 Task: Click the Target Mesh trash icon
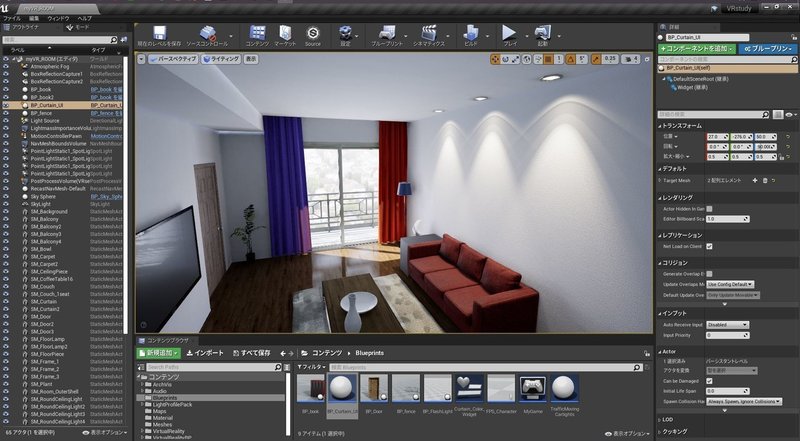coord(765,181)
